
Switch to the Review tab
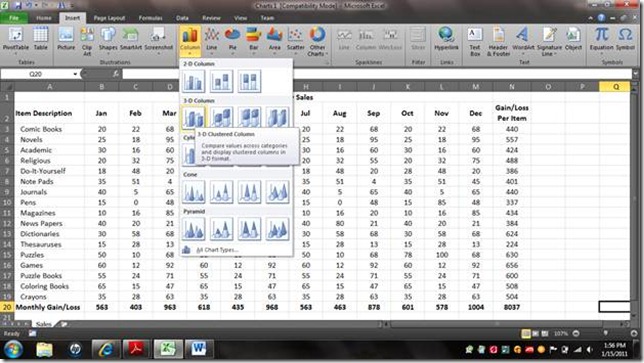pos(211,18)
